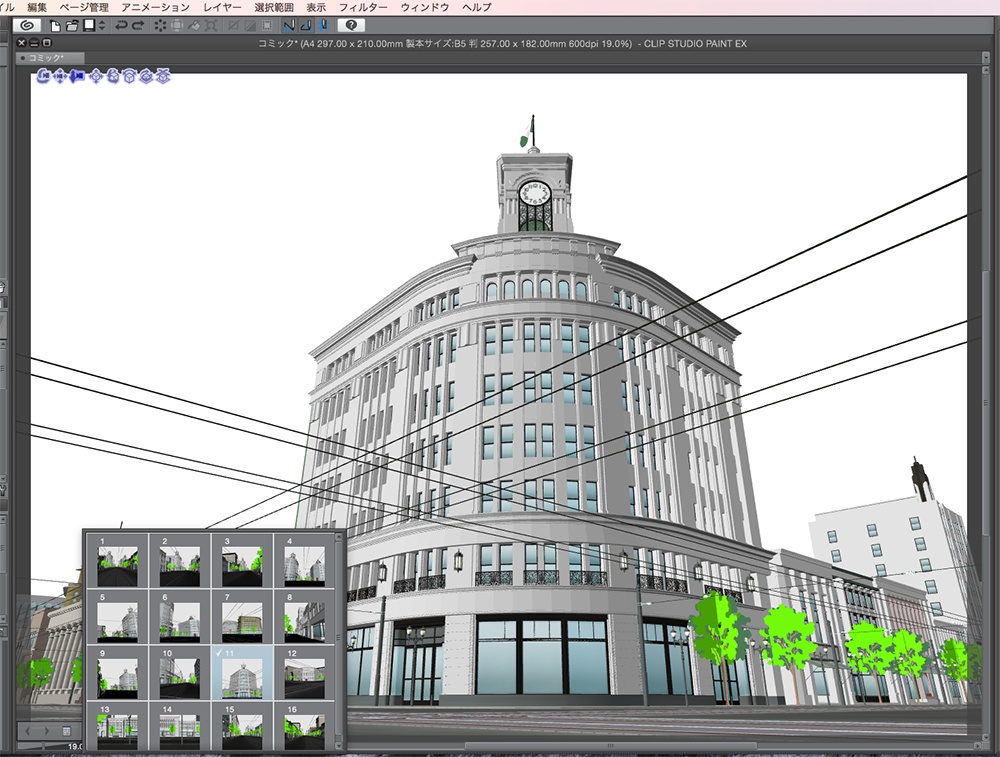Select the 3D camera pan control icon

pyautogui.click(x=60, y=77)
